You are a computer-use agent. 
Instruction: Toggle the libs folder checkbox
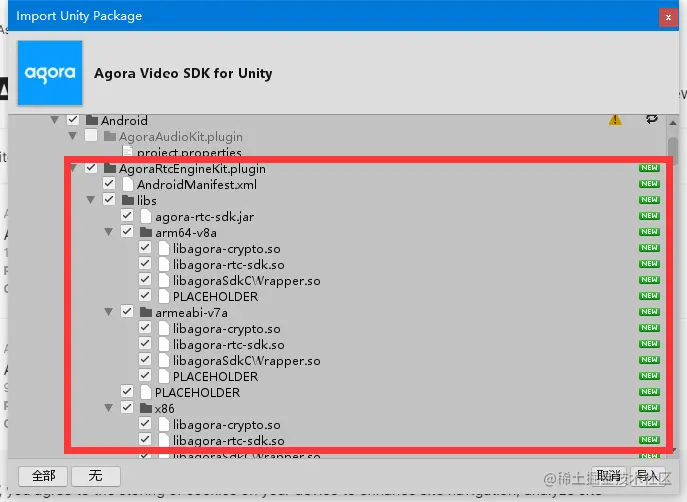[109, 199]
